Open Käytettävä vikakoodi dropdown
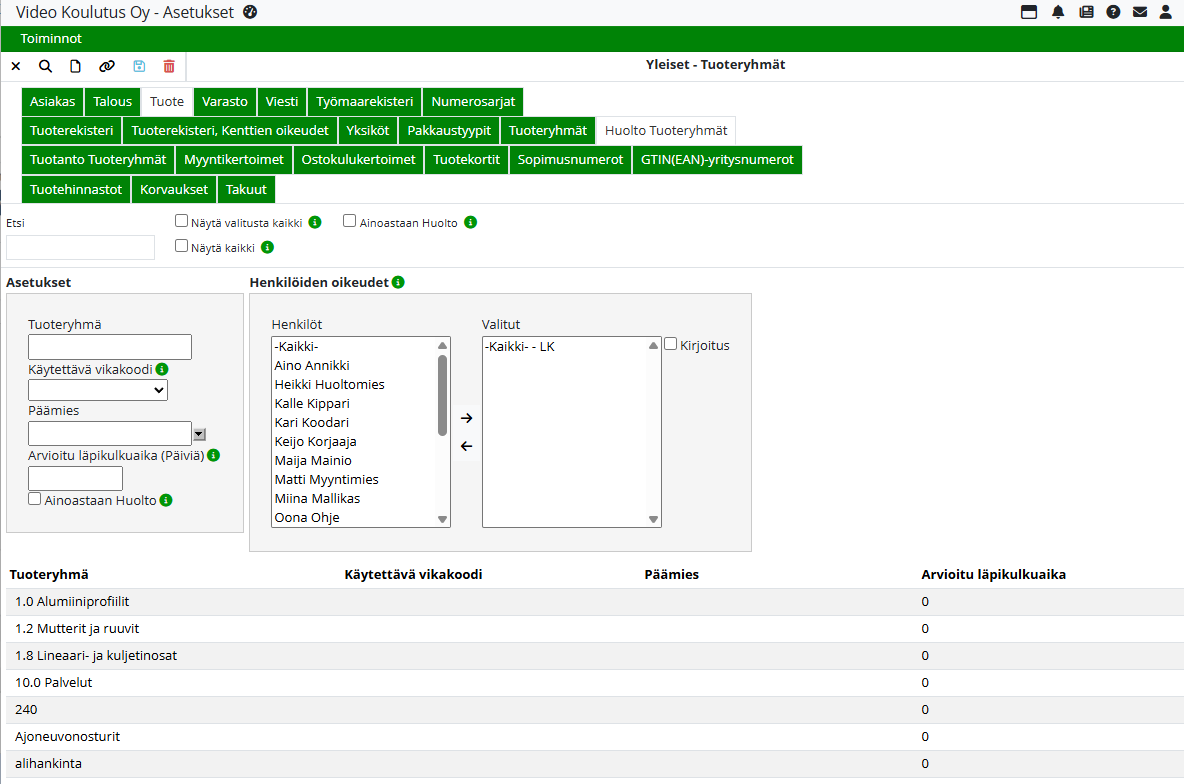The height and width of the screenshot is (784, 1184). (98, 390)
